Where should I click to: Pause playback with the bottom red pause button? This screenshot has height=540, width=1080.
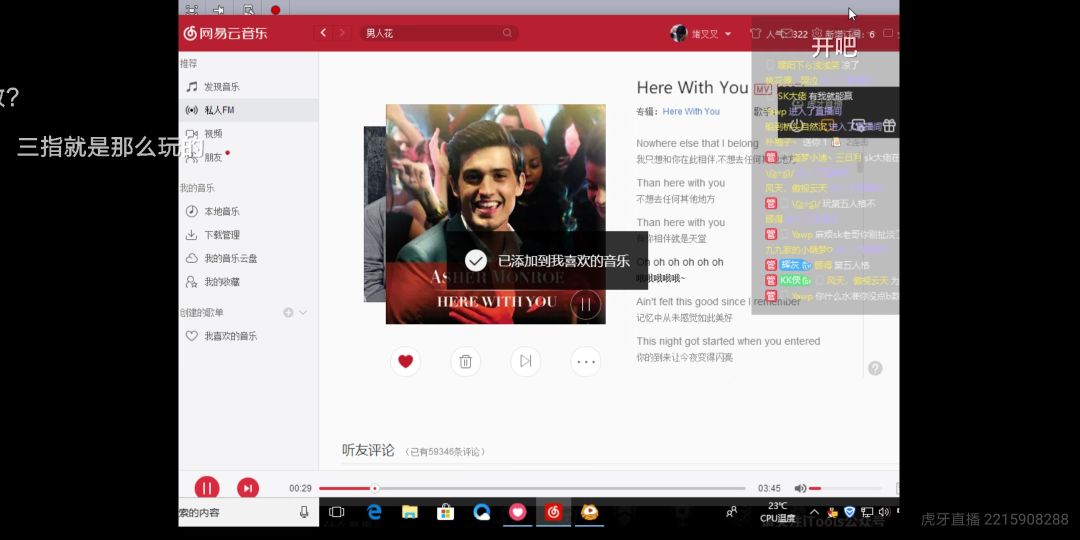[x=207, y=488]
